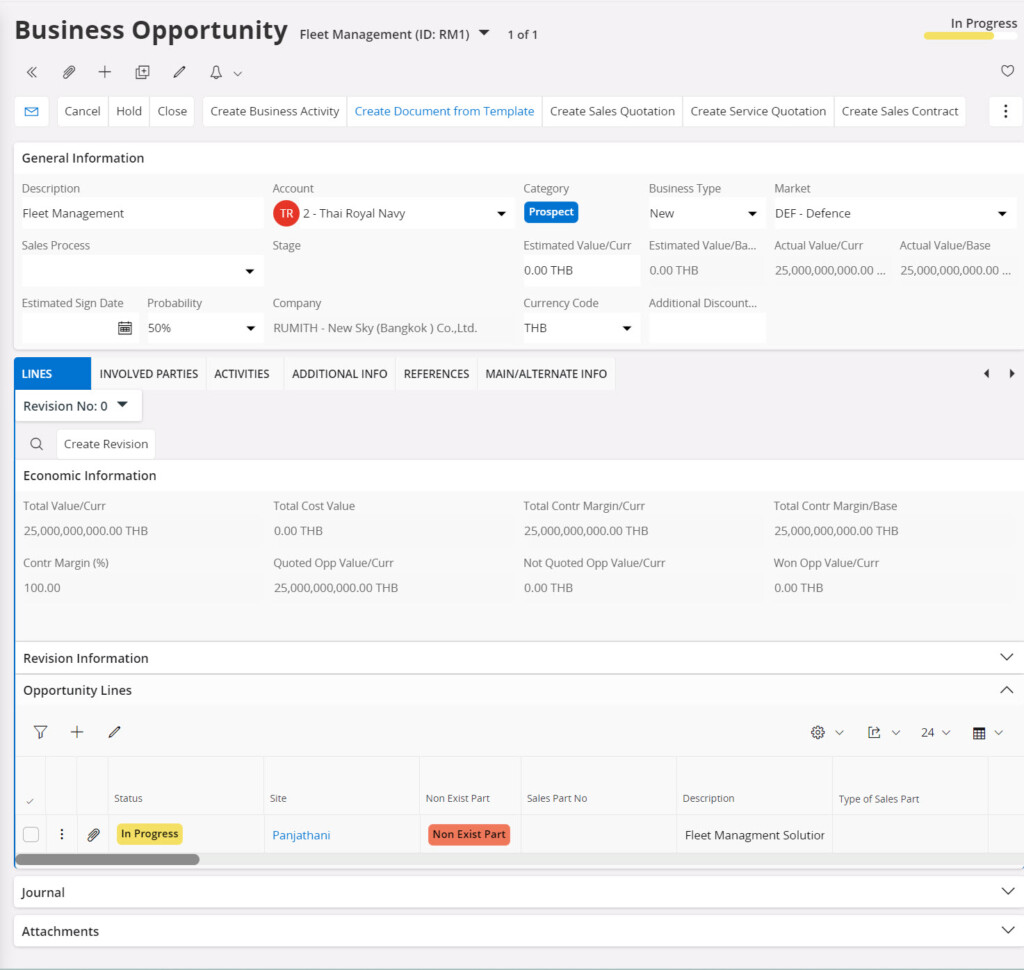Click the filter icon in Opportunity Lines
Image resolution: width=1024 pixels, height=970 pixels.
click(40, 732)
